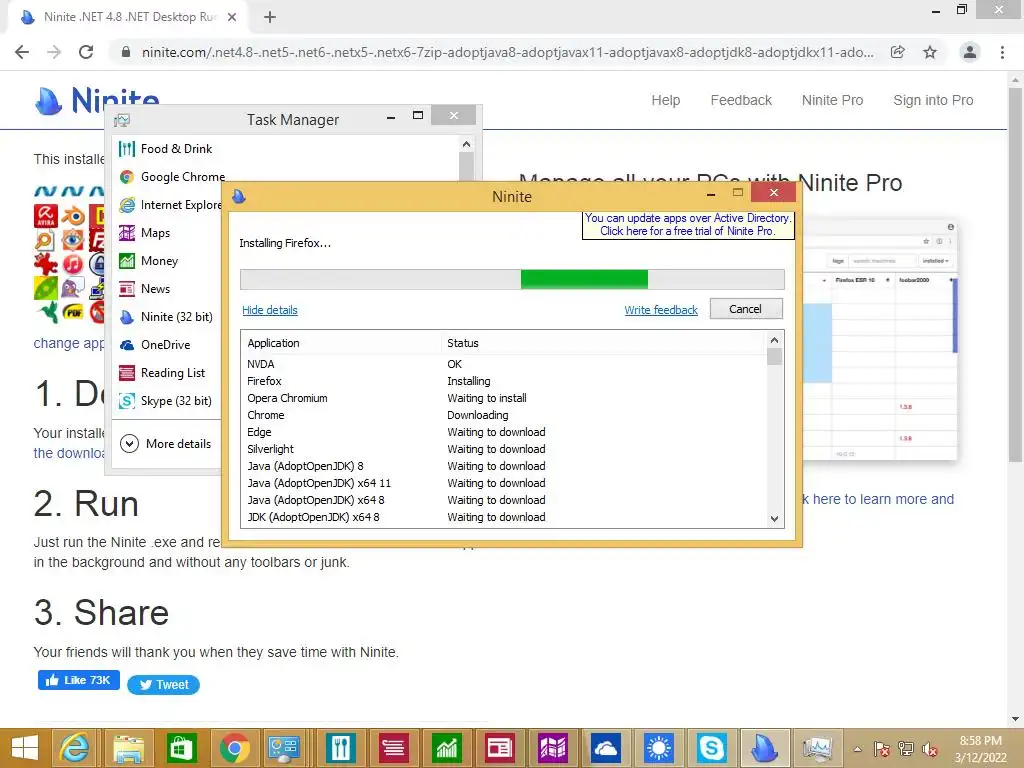Click the red iTunes music note icon
Image resolution: width=1024 pixels, height=768 pixels.
[x=73, y=264]
